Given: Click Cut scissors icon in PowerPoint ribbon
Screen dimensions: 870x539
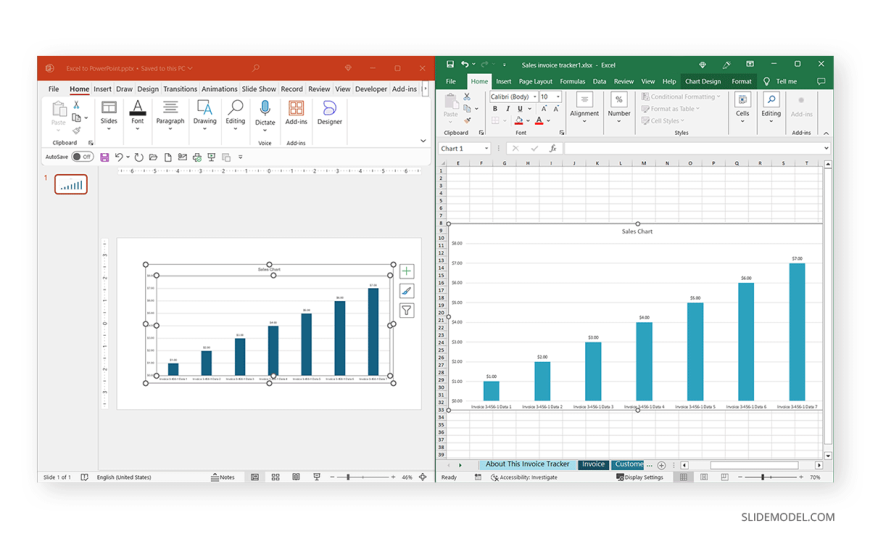Looking at the screenshot, I should pos(77,105).
